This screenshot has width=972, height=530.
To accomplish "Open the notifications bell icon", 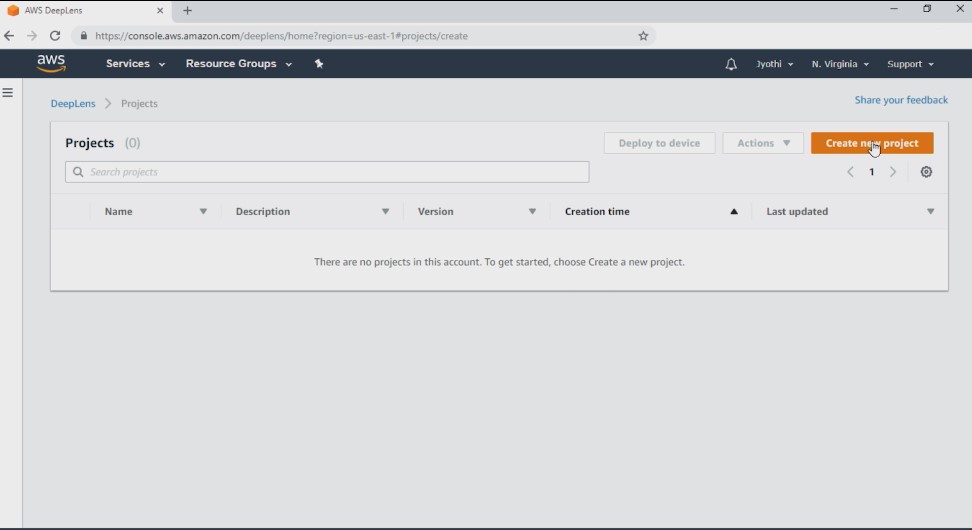I will (731, 64).
